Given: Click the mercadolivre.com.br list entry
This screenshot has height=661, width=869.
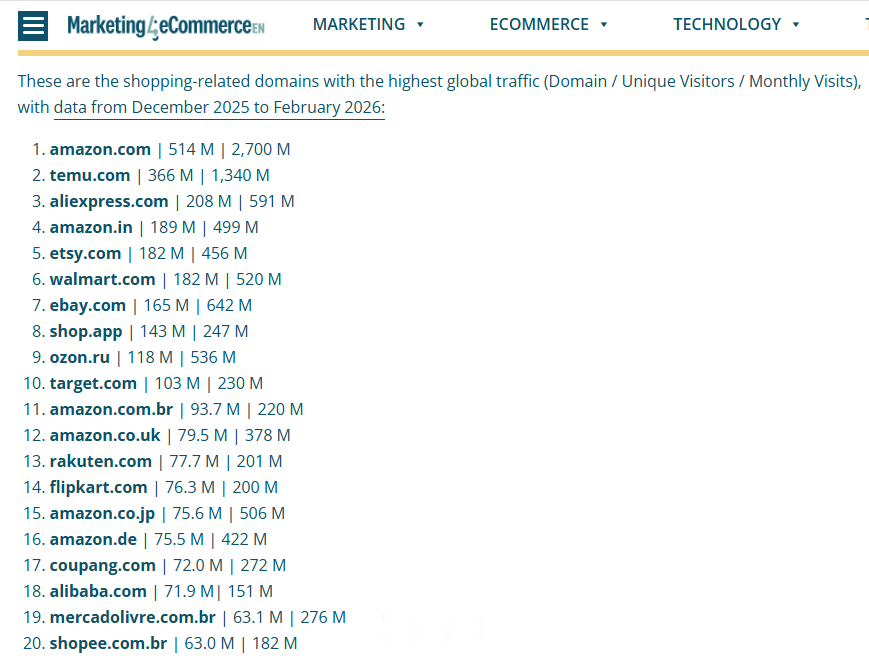Looking at the screenshot, I should click(198, 618).
